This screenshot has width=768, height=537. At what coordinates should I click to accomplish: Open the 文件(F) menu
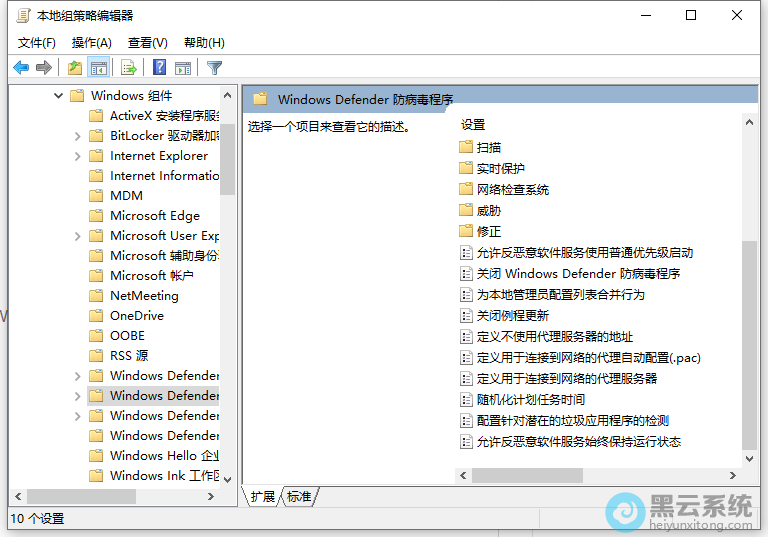tap(37, 43)
